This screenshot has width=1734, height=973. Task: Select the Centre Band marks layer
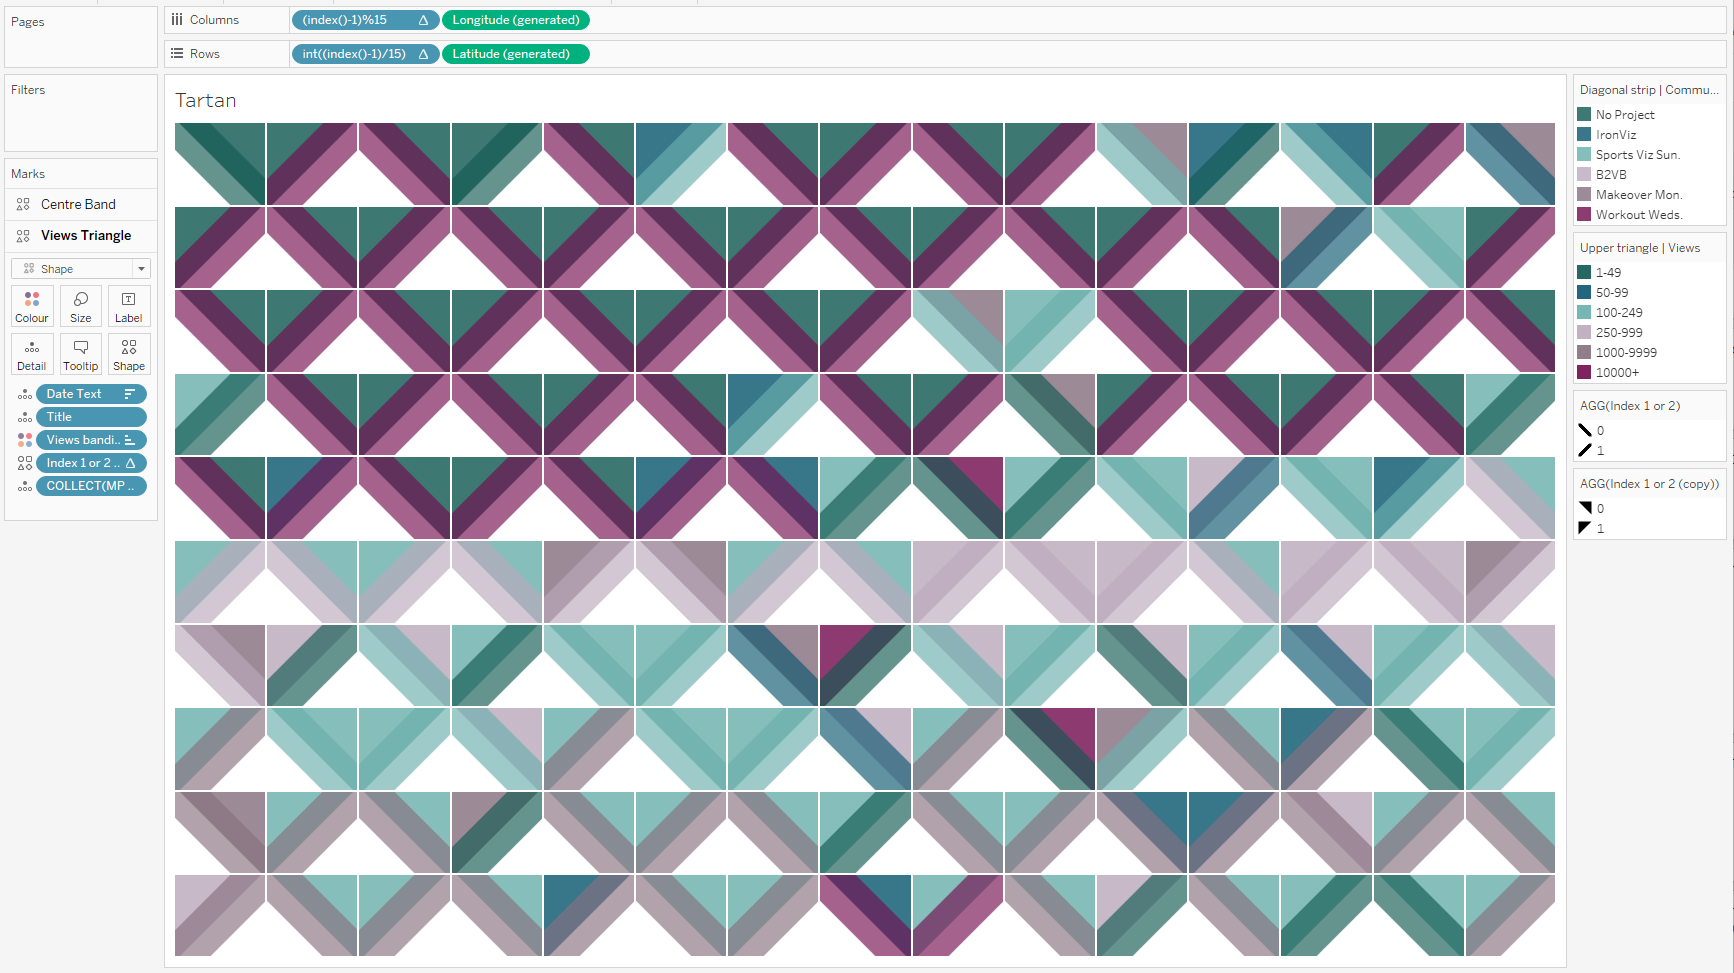pos(81,204)
